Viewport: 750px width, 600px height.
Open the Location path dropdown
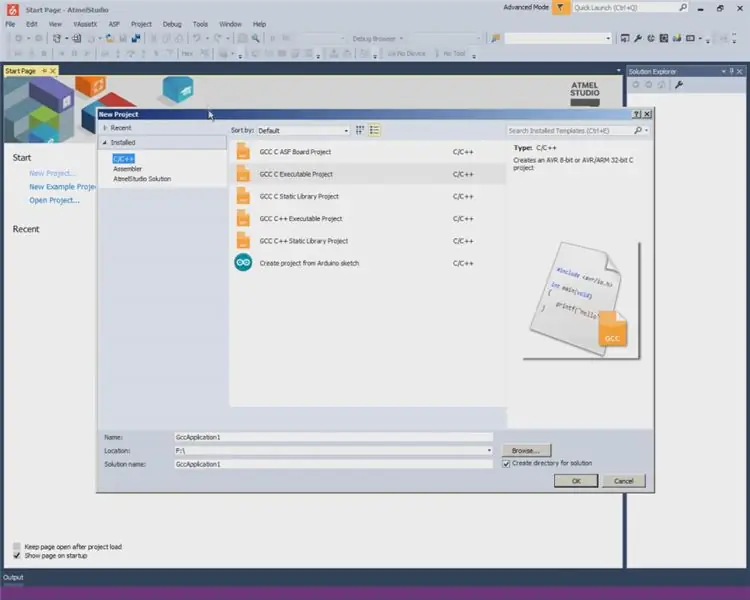[x=489, y=450]
